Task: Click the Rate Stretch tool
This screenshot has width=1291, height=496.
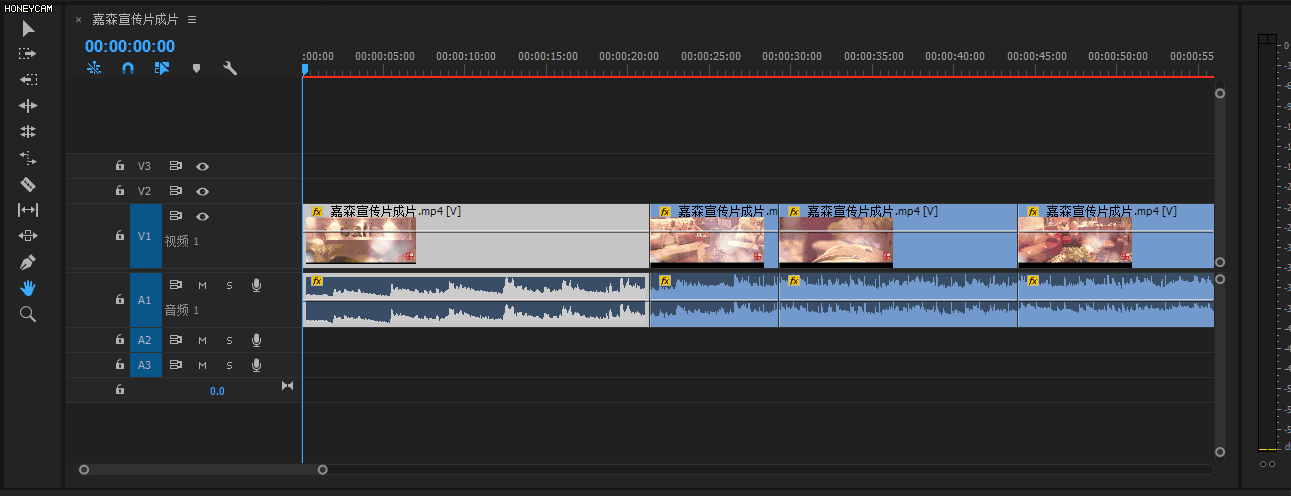Action: click(x=28, y=158)
